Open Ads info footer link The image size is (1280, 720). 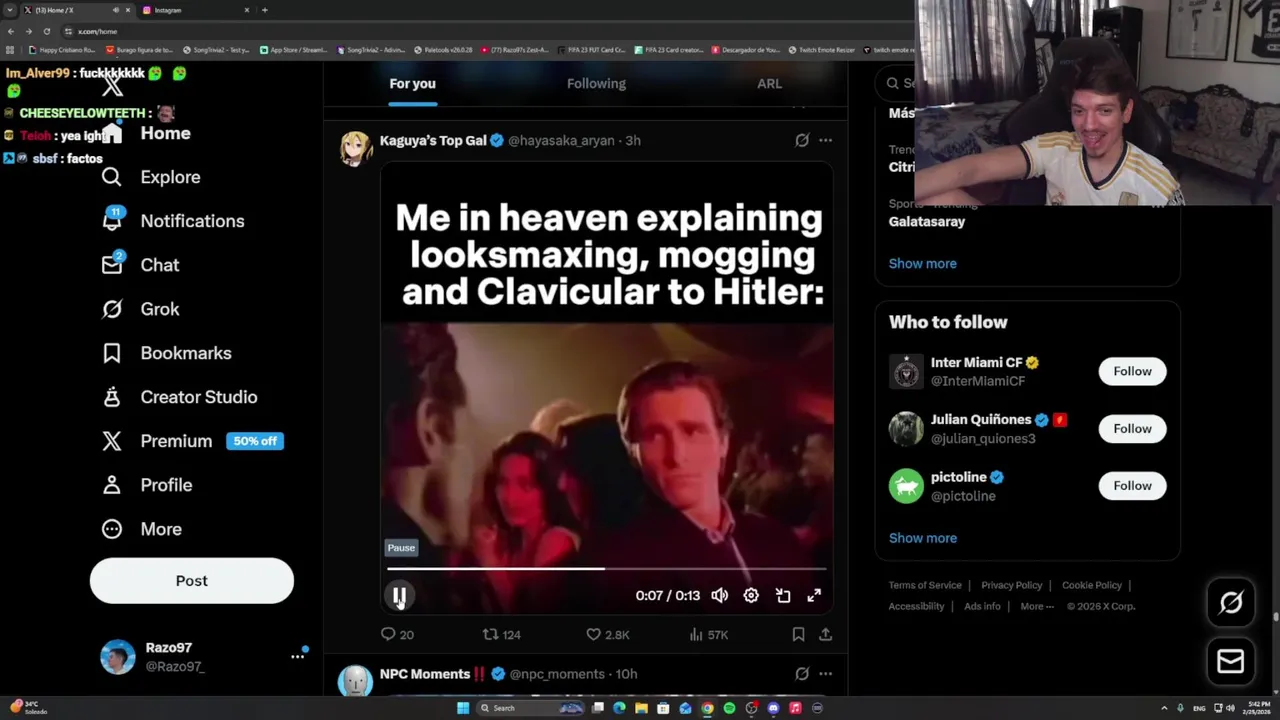click(982, 606)
